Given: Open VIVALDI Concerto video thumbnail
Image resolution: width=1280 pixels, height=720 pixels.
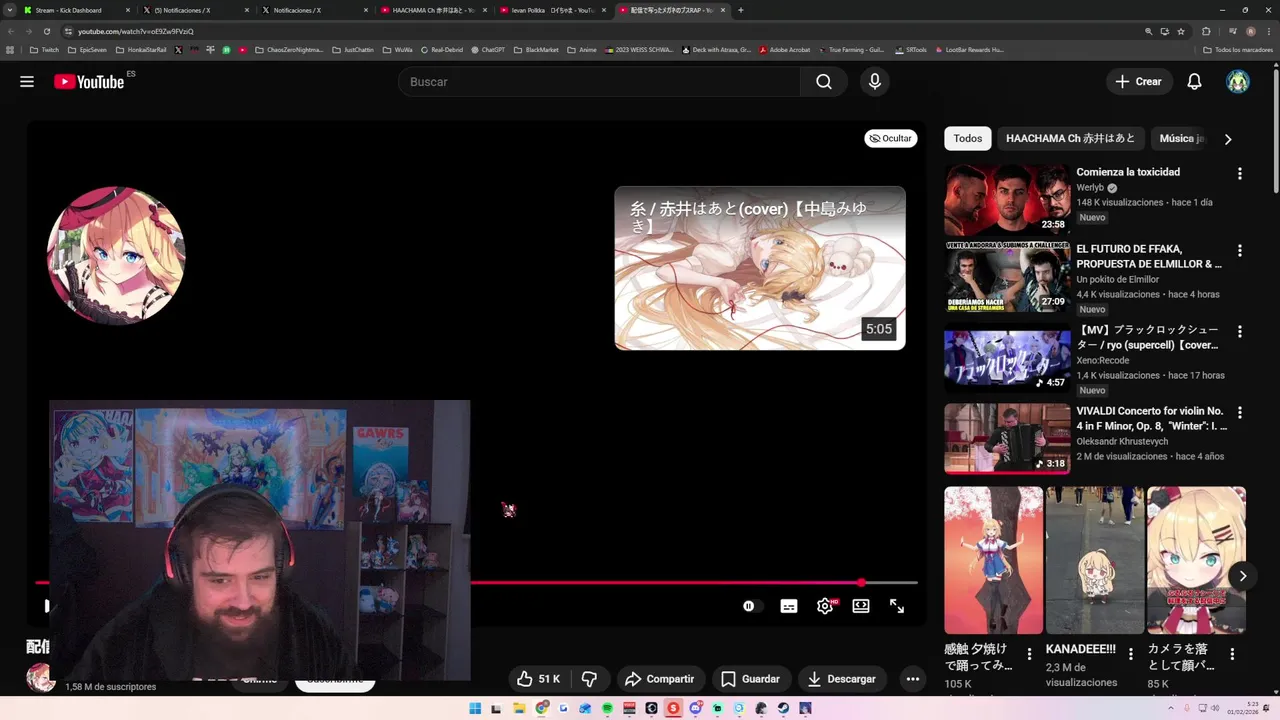Looking at the screenshot, I should pos(1007,438).
